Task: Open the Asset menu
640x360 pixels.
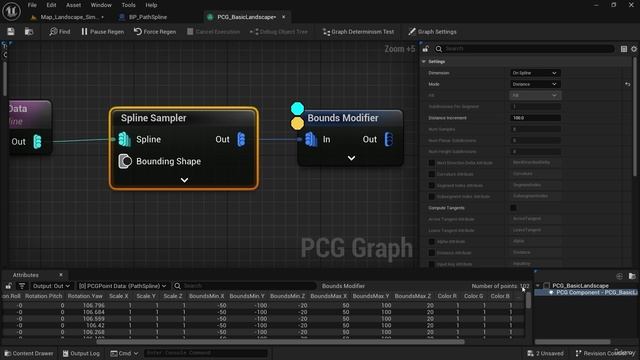Action: (73, 5)
